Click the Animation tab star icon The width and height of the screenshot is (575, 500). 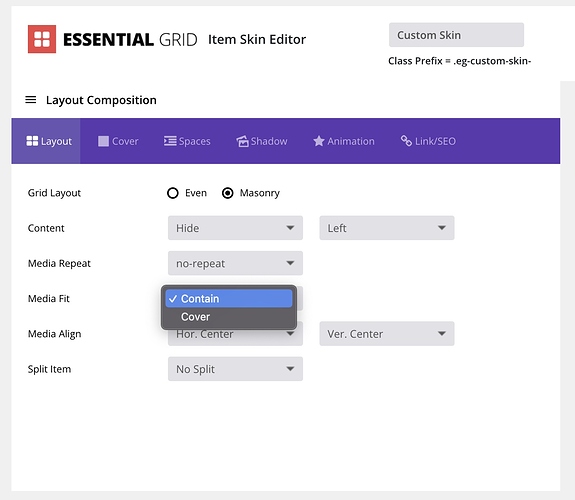pyautogui.click(x=319, y=141)
